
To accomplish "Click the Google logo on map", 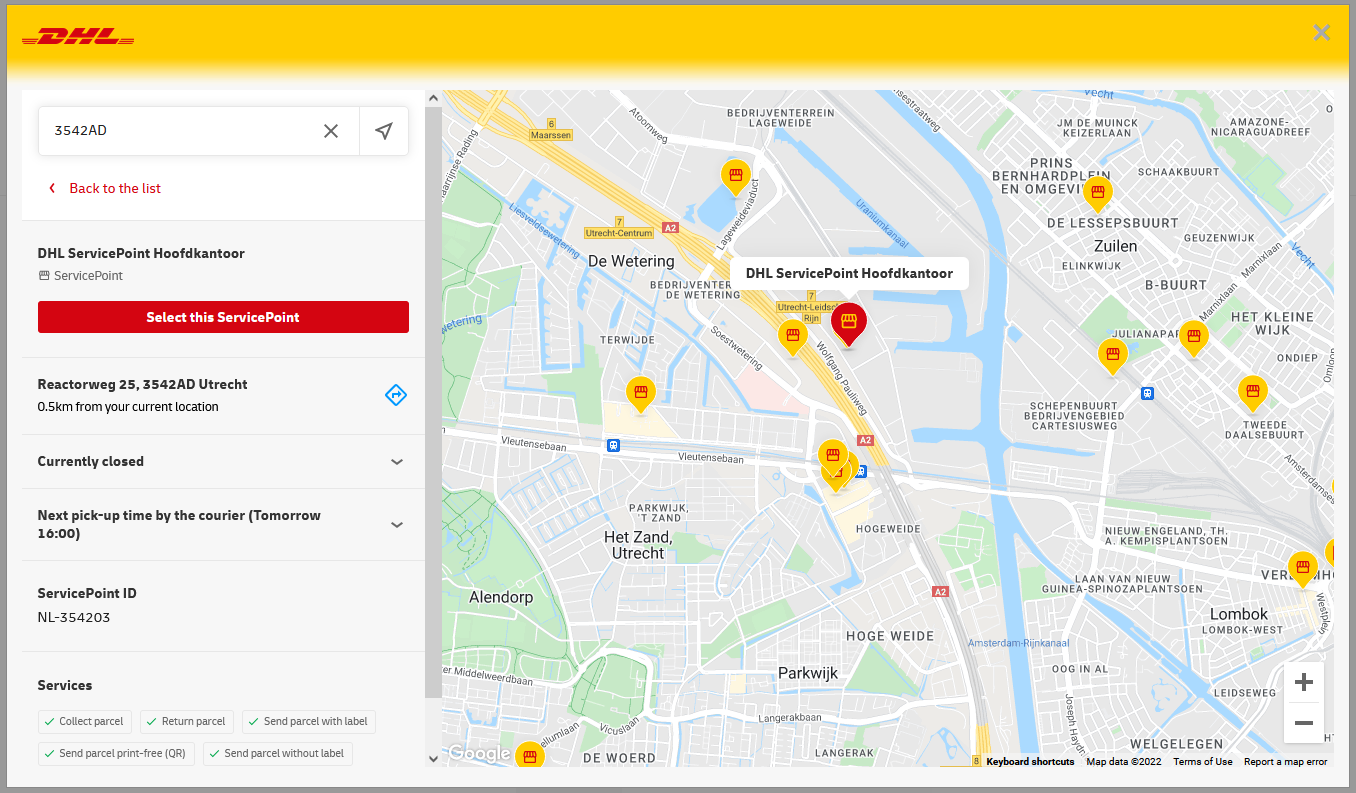I will click(x=479, y=754).
